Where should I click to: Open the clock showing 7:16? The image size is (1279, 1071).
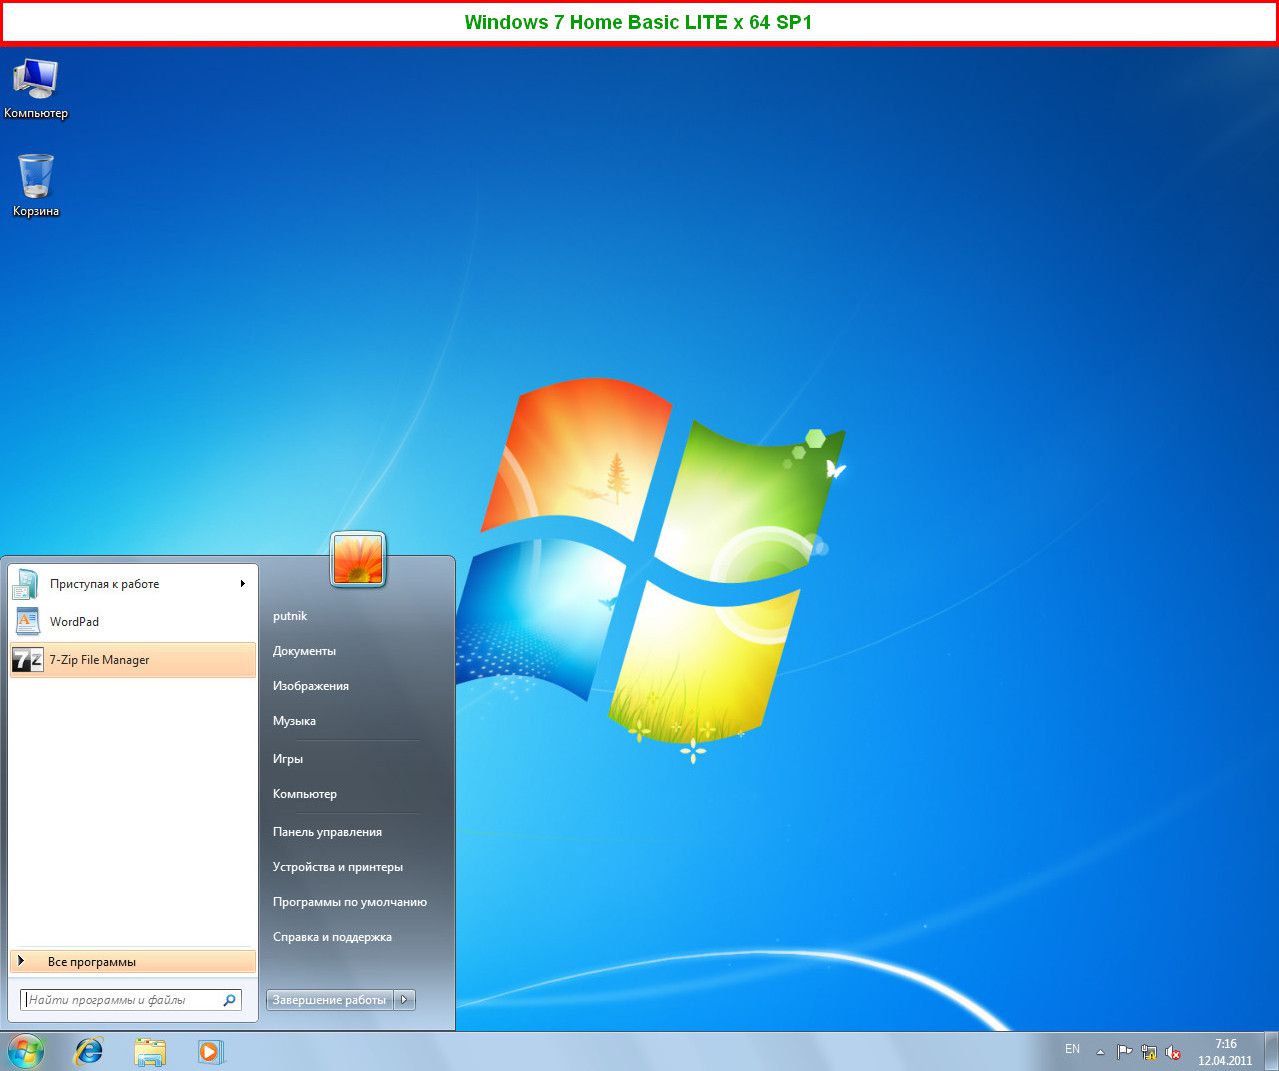[x=1225, y=1052]
